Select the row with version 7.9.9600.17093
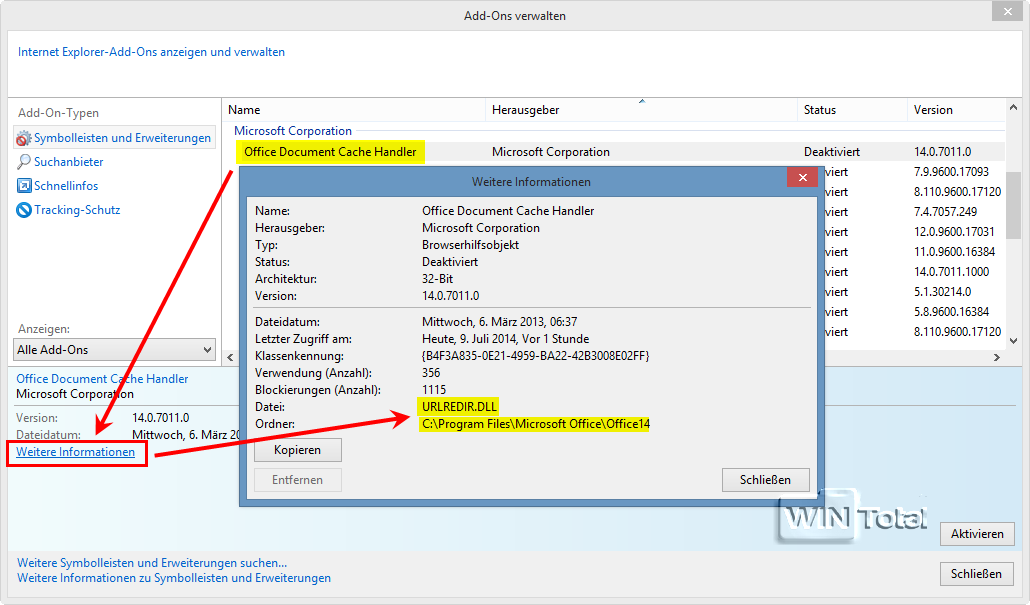The image size is (1030, 605). pos(951,172)
